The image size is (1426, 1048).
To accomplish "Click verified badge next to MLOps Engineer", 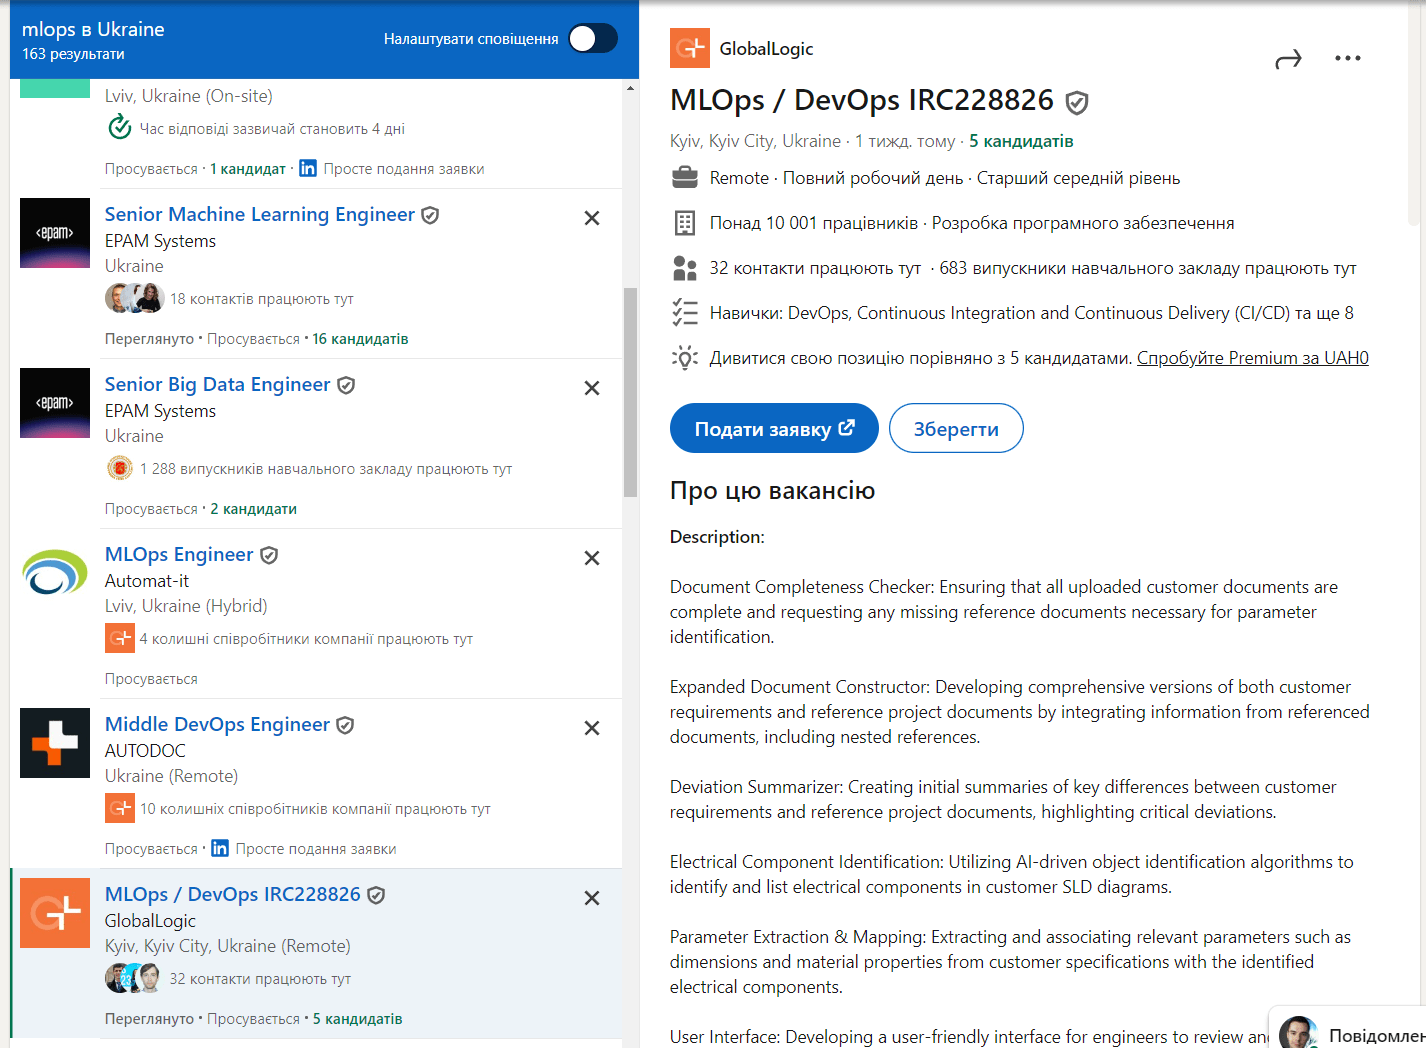I will point(269,555).
